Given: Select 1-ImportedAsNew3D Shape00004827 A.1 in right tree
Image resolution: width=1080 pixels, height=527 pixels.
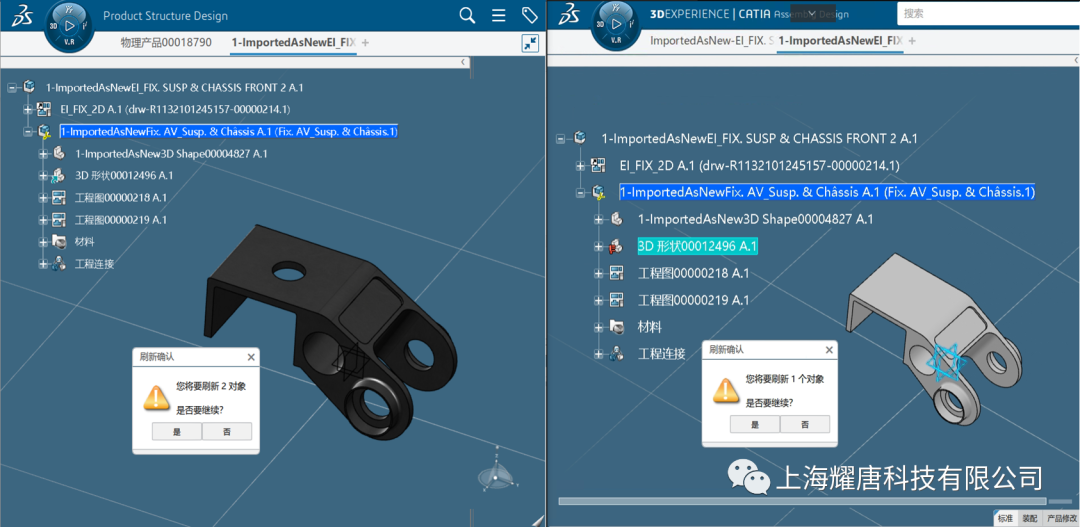Looking at the screenshot, I should pos(756,219).
